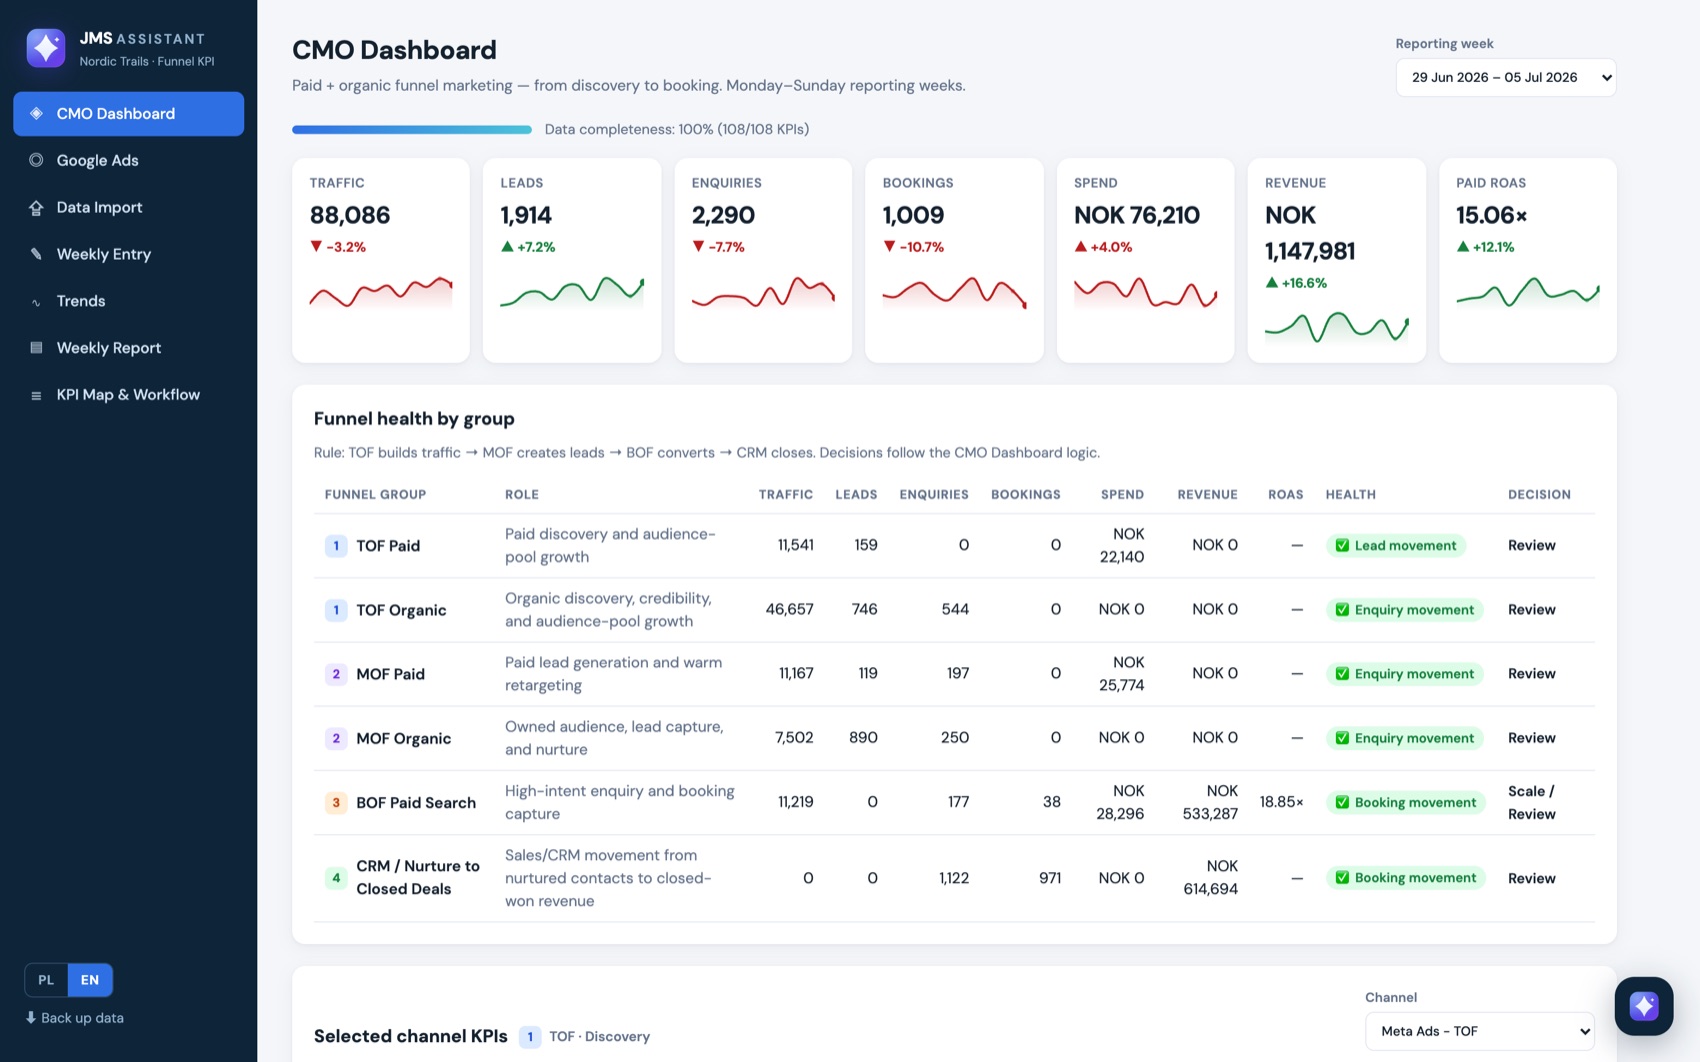The image size is (1700, 1062).
Task: Open the Reporting week dropdown
Action: coord(1506,78)
